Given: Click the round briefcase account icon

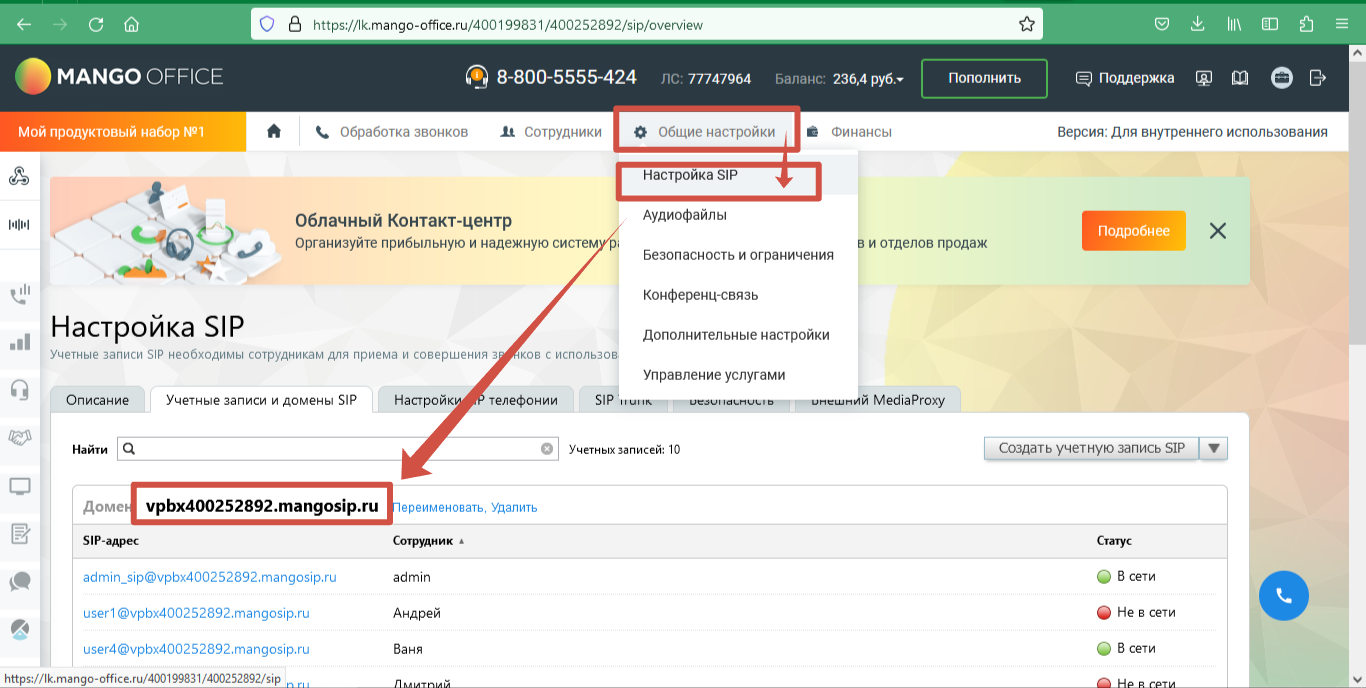Looking at the screenshot, I should click(1282, 78).
